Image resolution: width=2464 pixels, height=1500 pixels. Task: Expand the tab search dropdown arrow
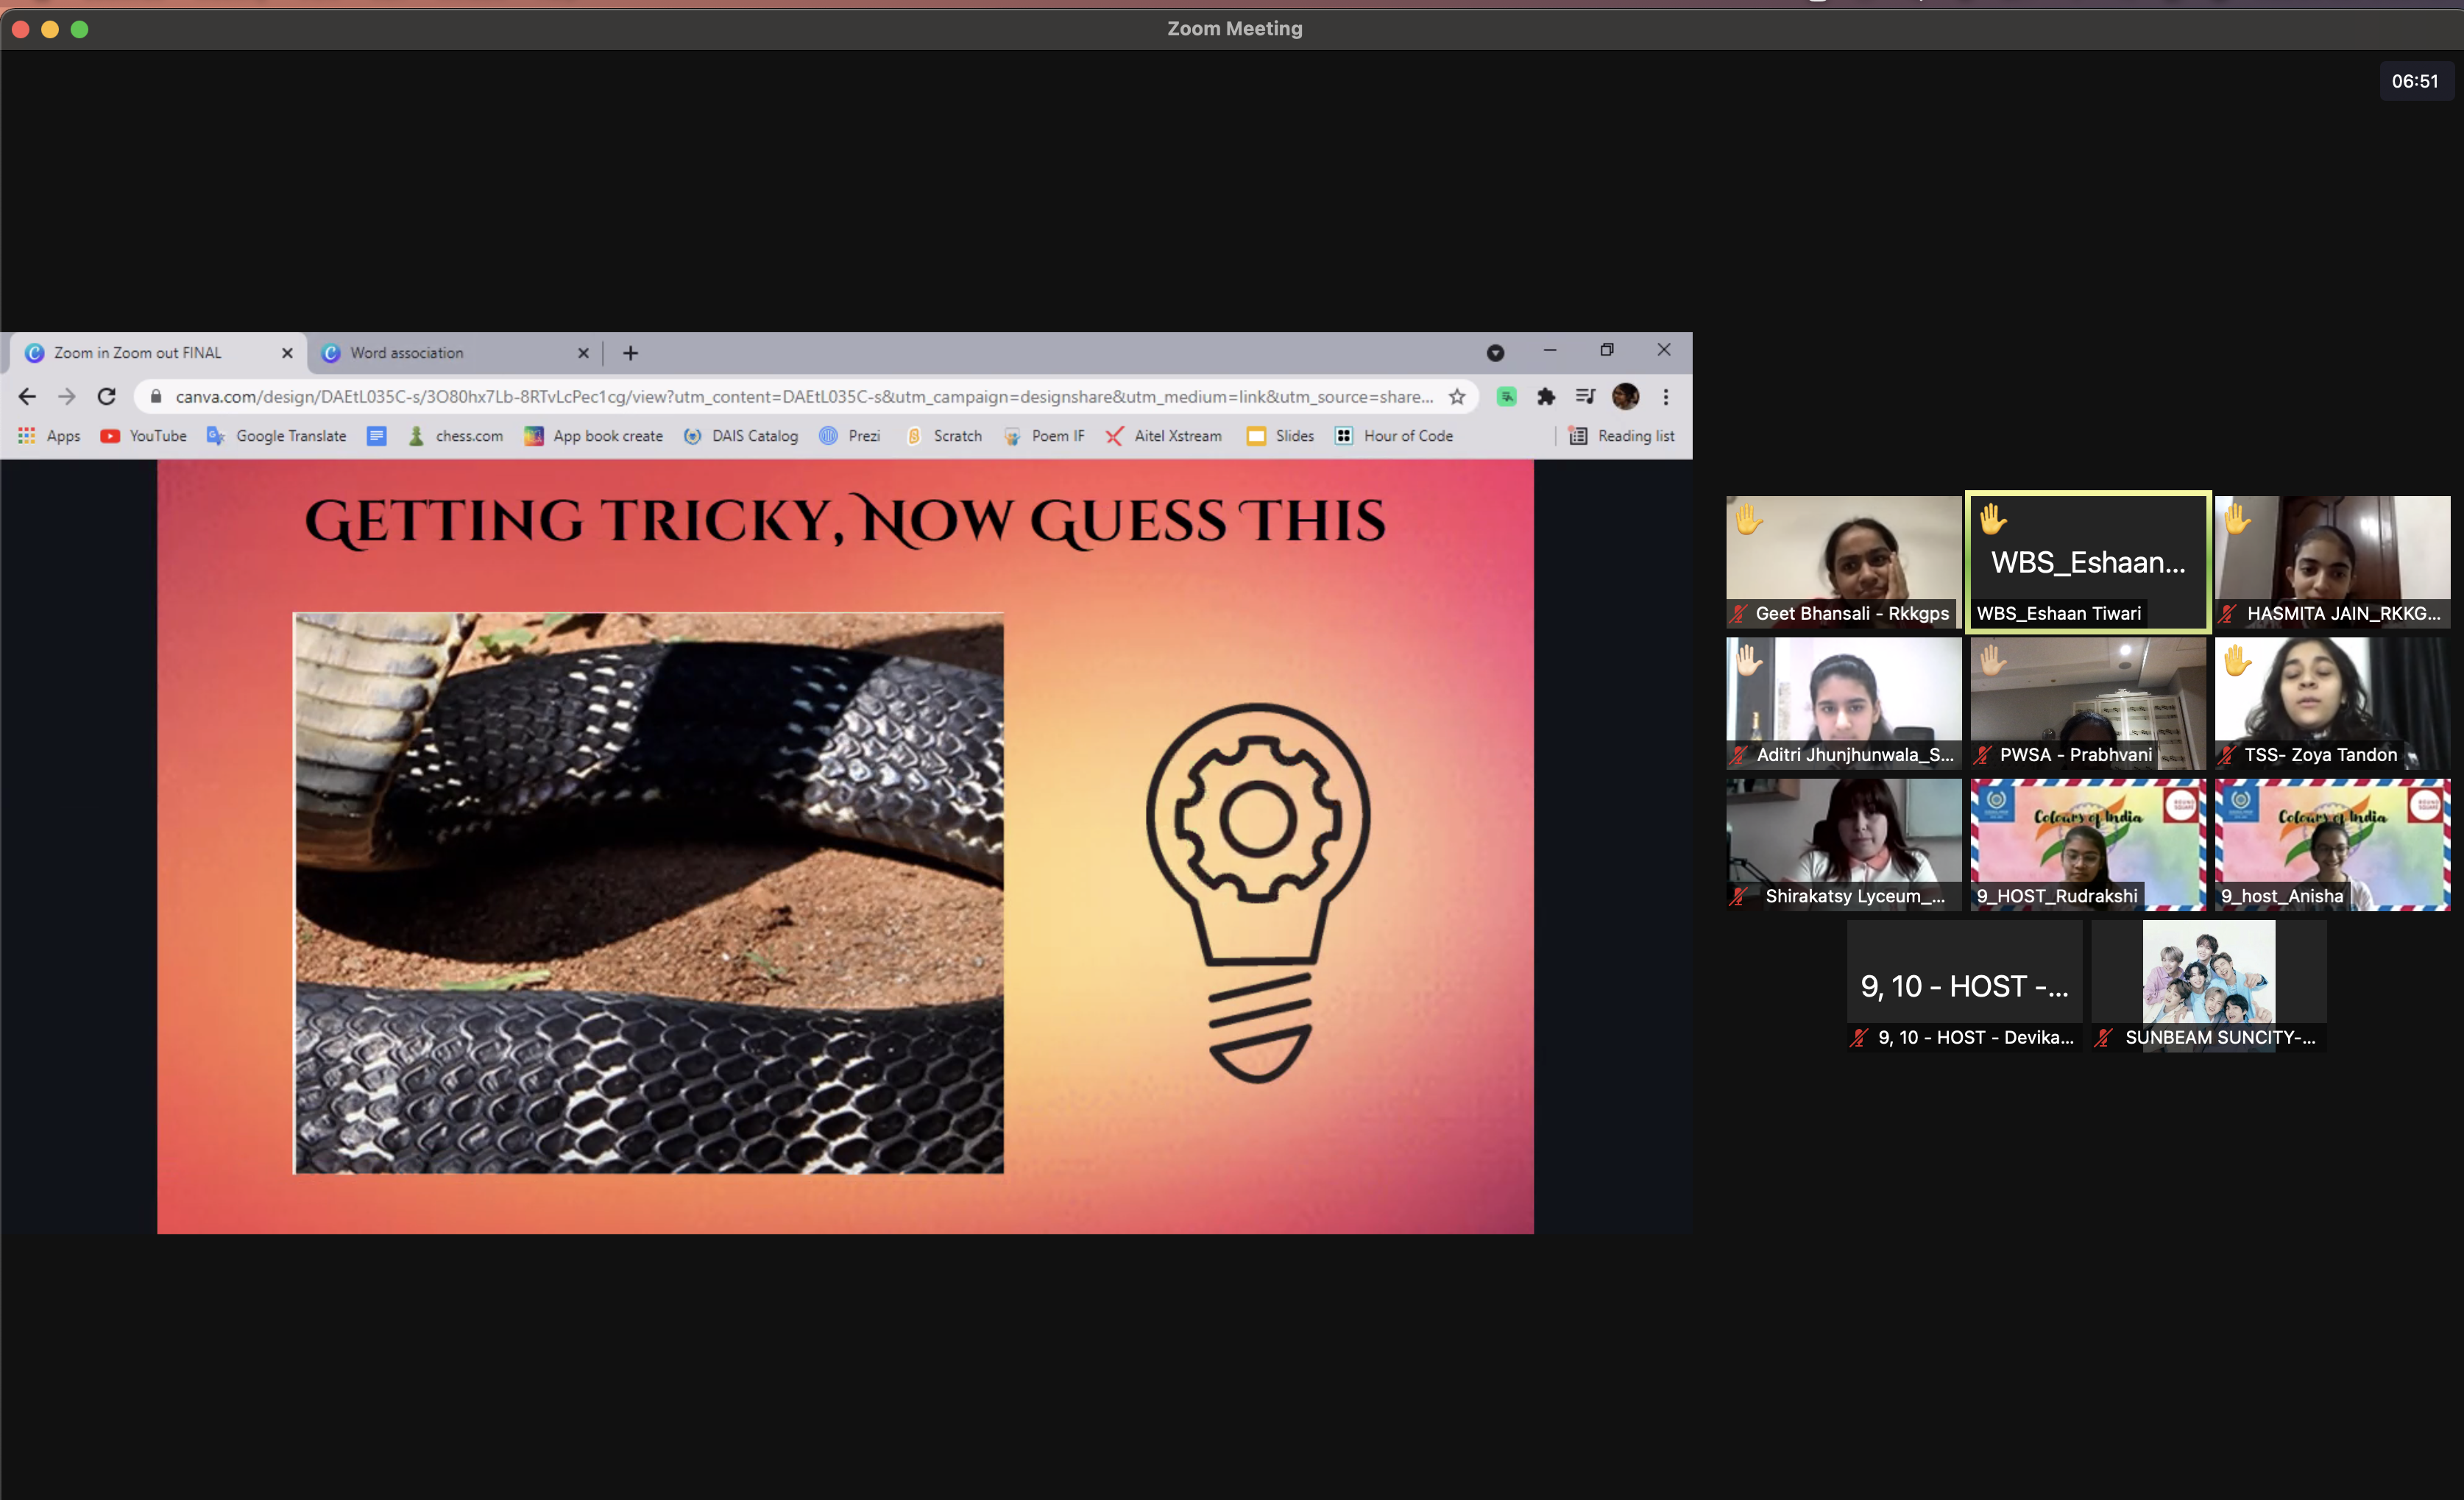(x=1495, y=353)
